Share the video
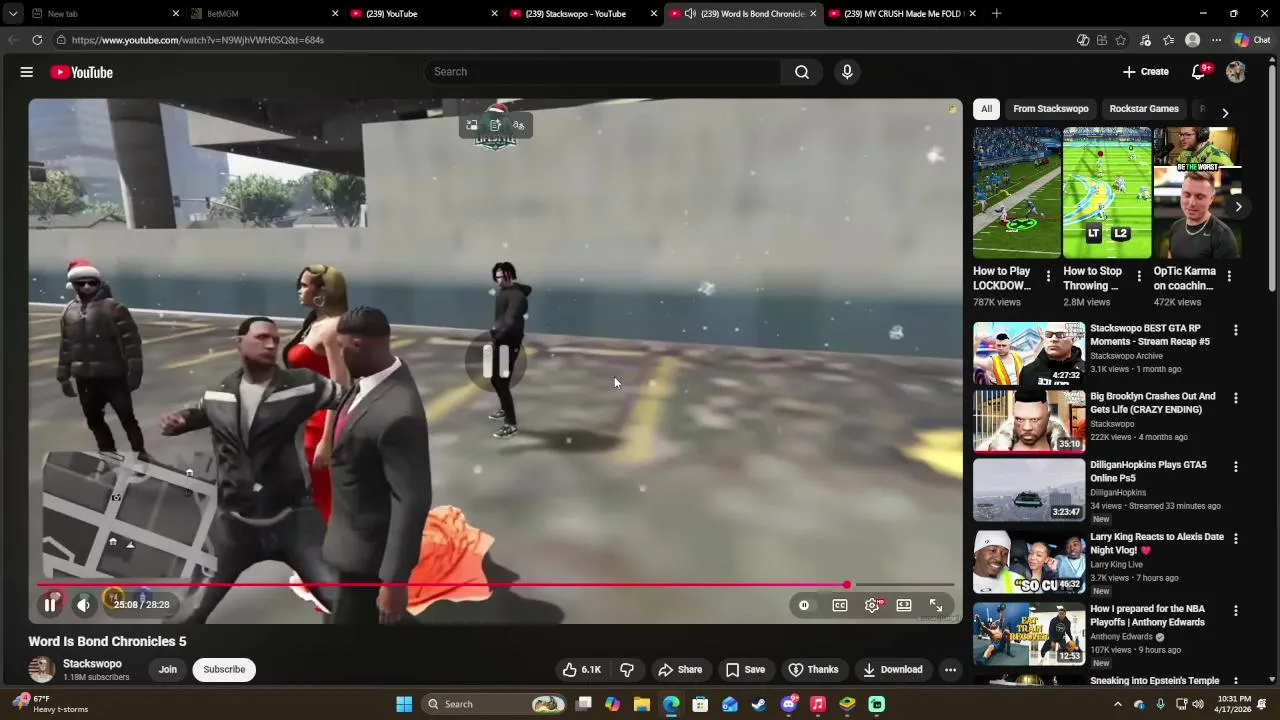Viewport: 1280px width, 720px height. point(680,670)
